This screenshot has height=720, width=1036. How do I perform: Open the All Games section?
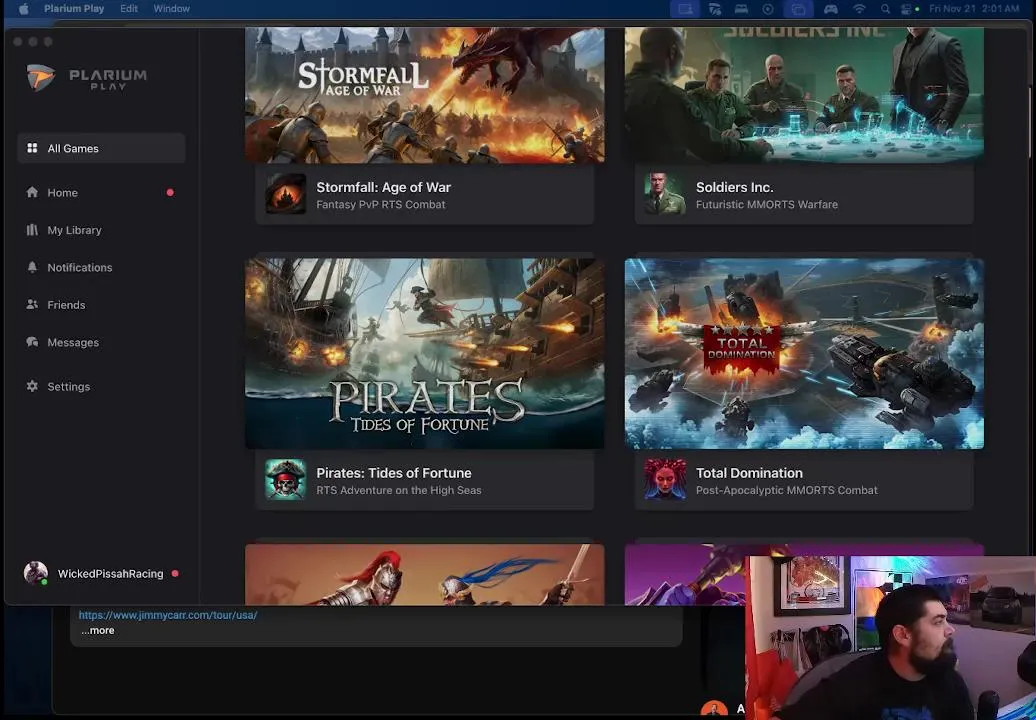pyautogui.click(x=101, y=148)
